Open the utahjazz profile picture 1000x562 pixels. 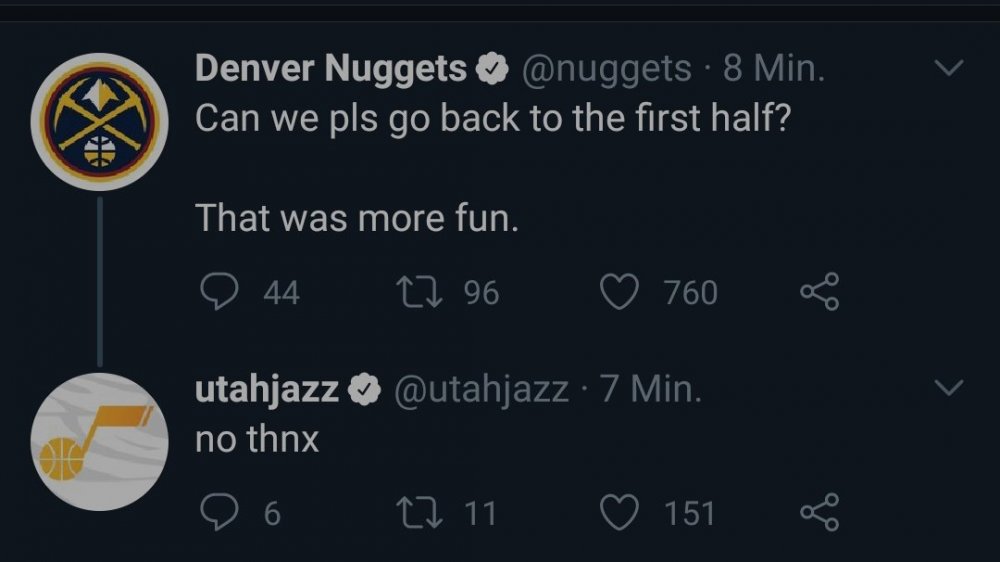tap(99, 442)
